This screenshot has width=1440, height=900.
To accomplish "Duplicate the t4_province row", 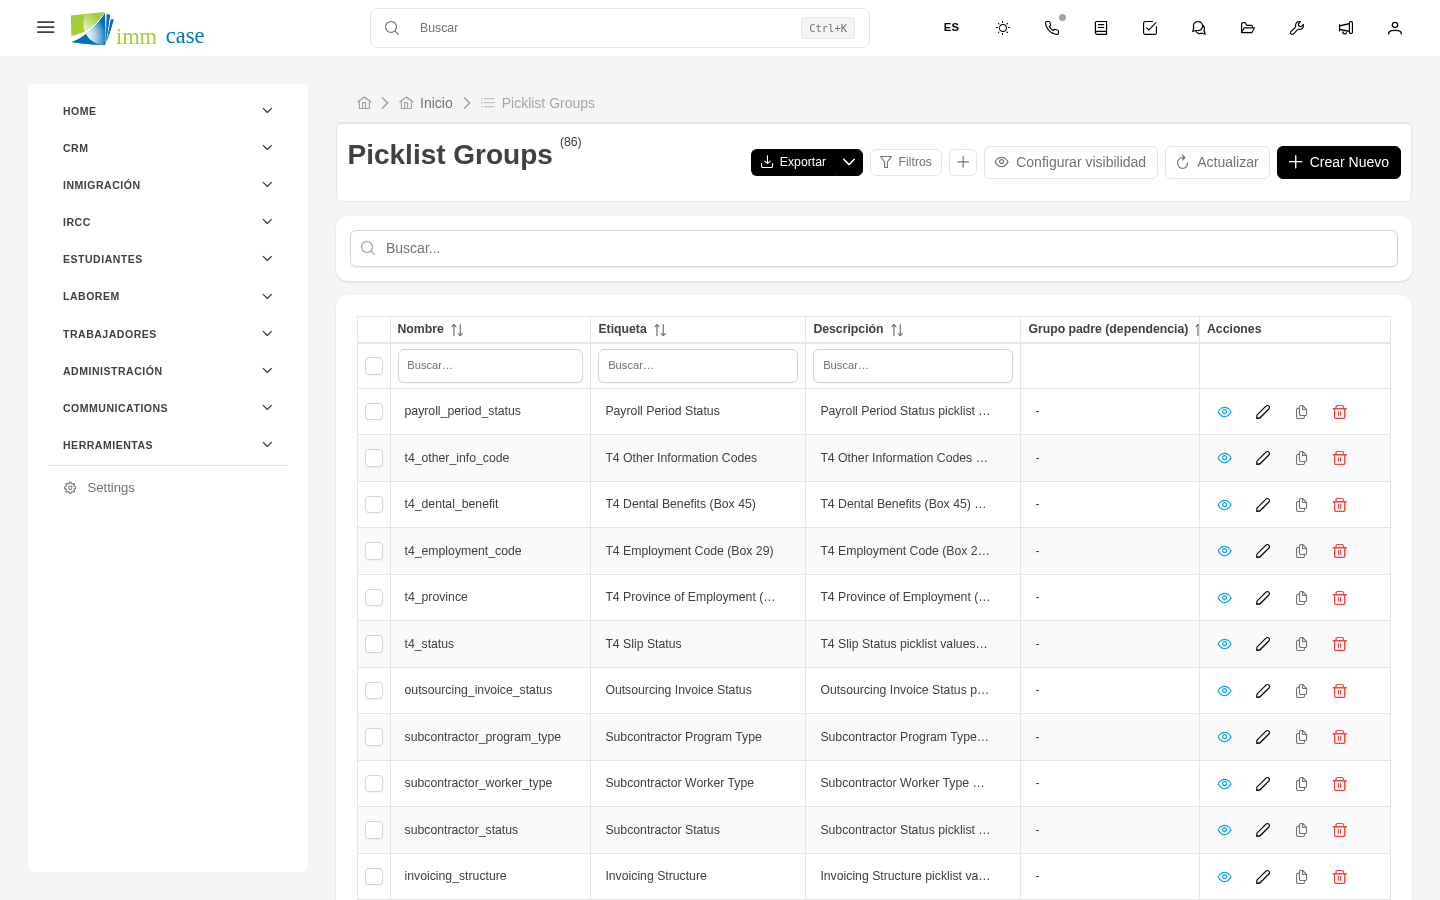I will 1301,598.
